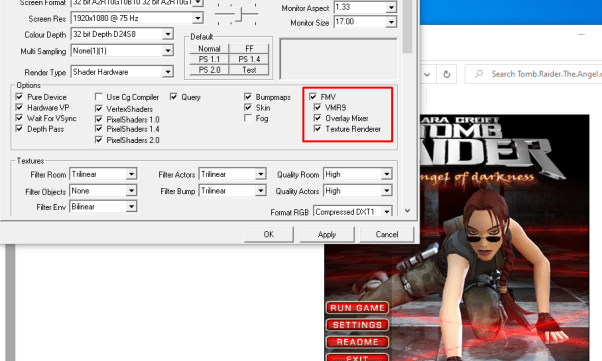Open the Screen Format dropdown

pos(197,3)
